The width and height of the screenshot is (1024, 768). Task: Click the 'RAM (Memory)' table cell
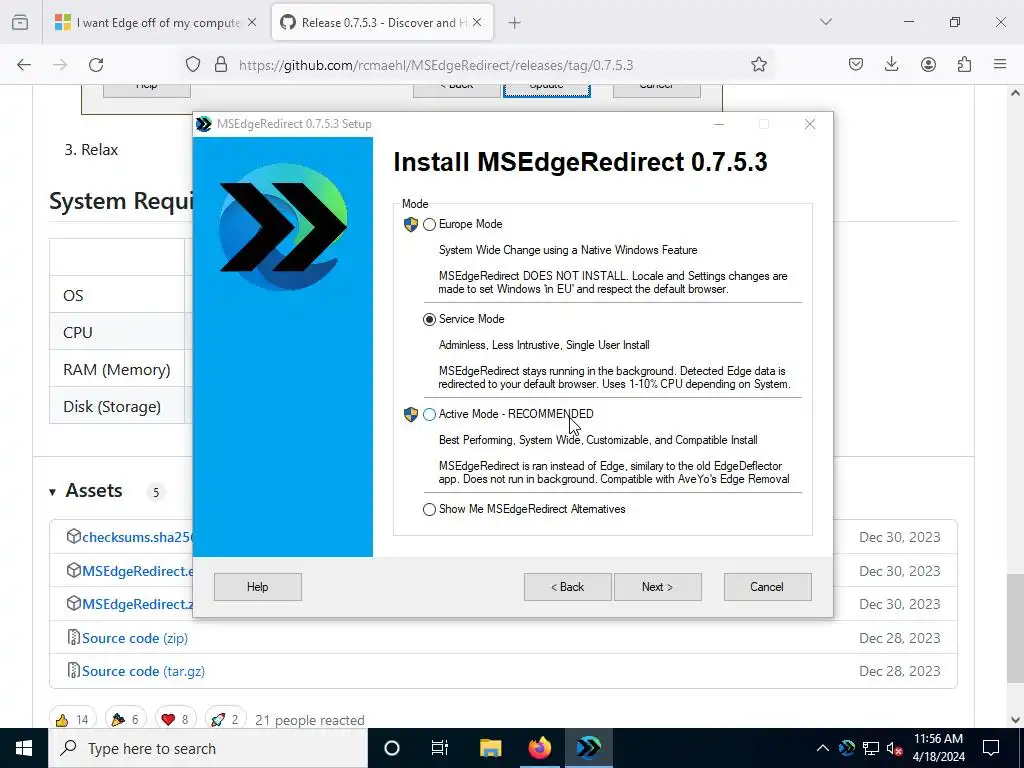117,370
